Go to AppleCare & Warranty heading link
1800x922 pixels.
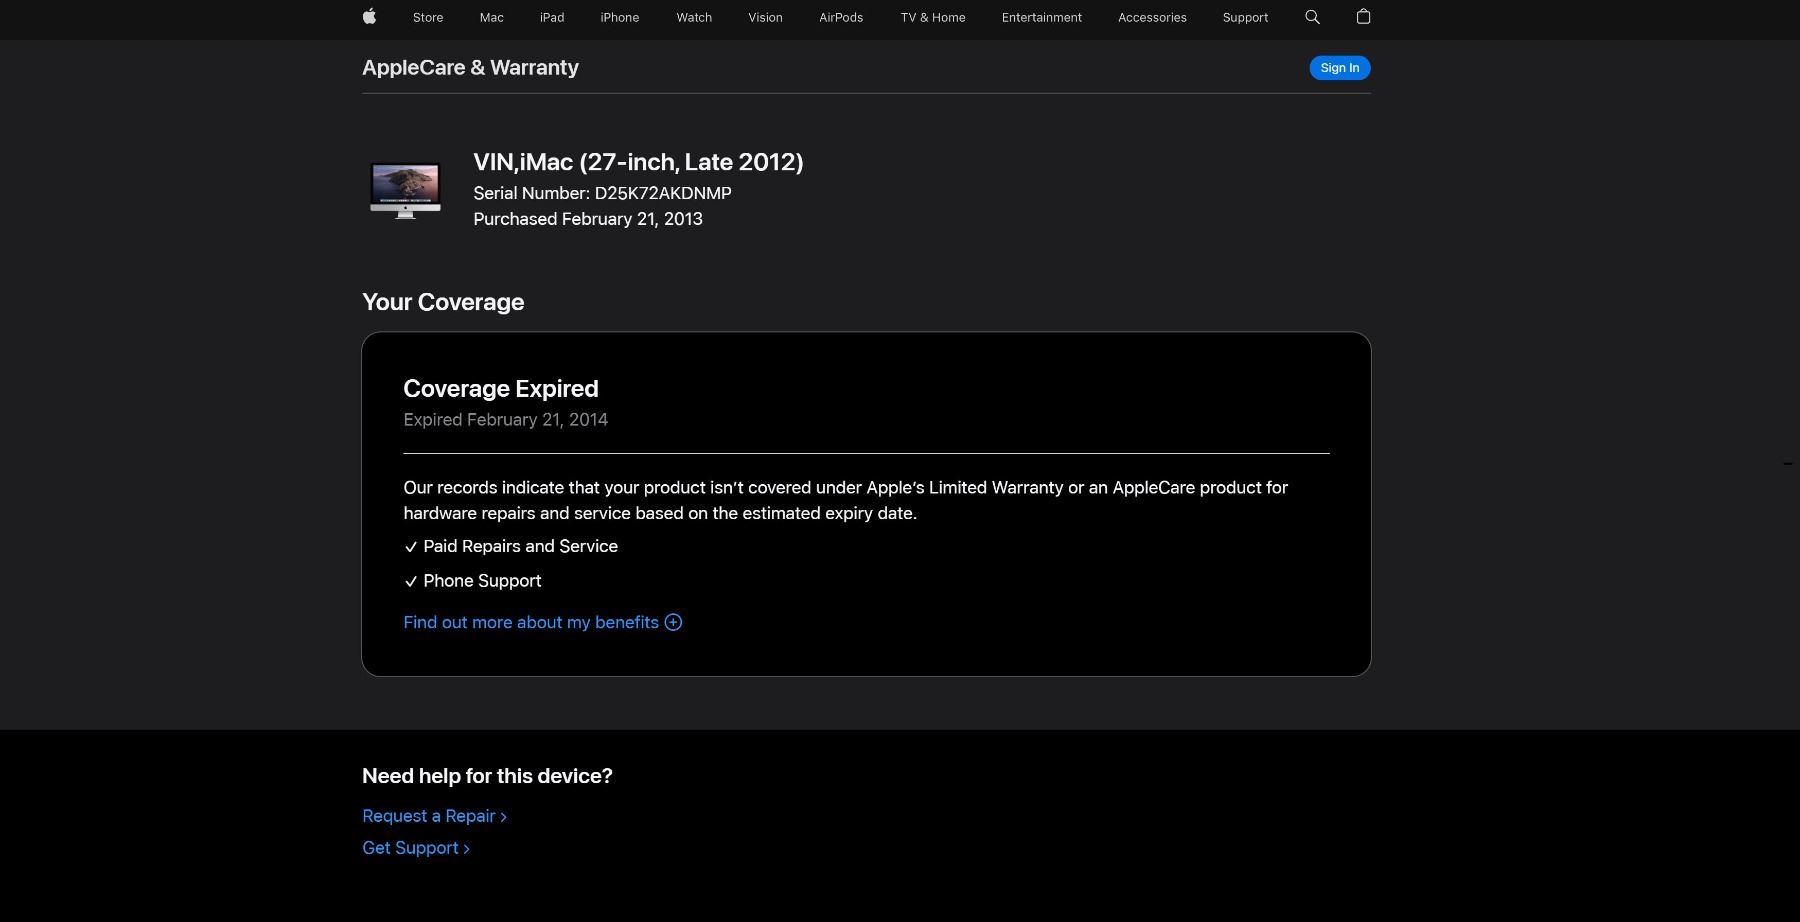tap(470, 67)
